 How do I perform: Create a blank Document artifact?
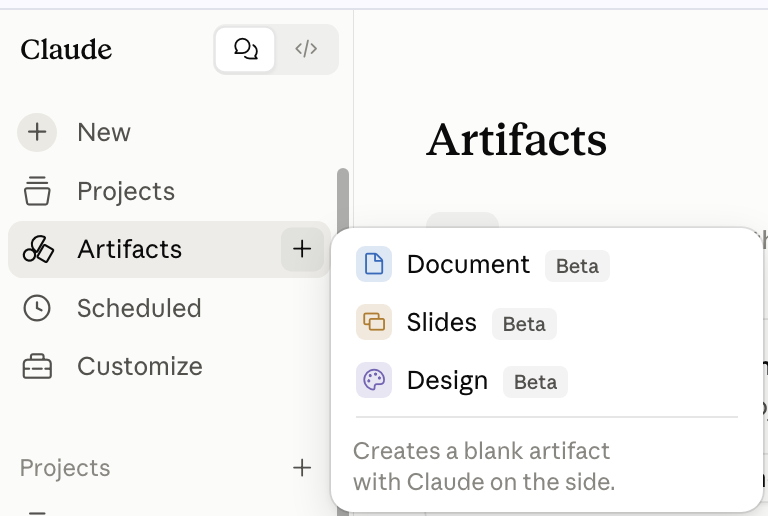[546, 264]
